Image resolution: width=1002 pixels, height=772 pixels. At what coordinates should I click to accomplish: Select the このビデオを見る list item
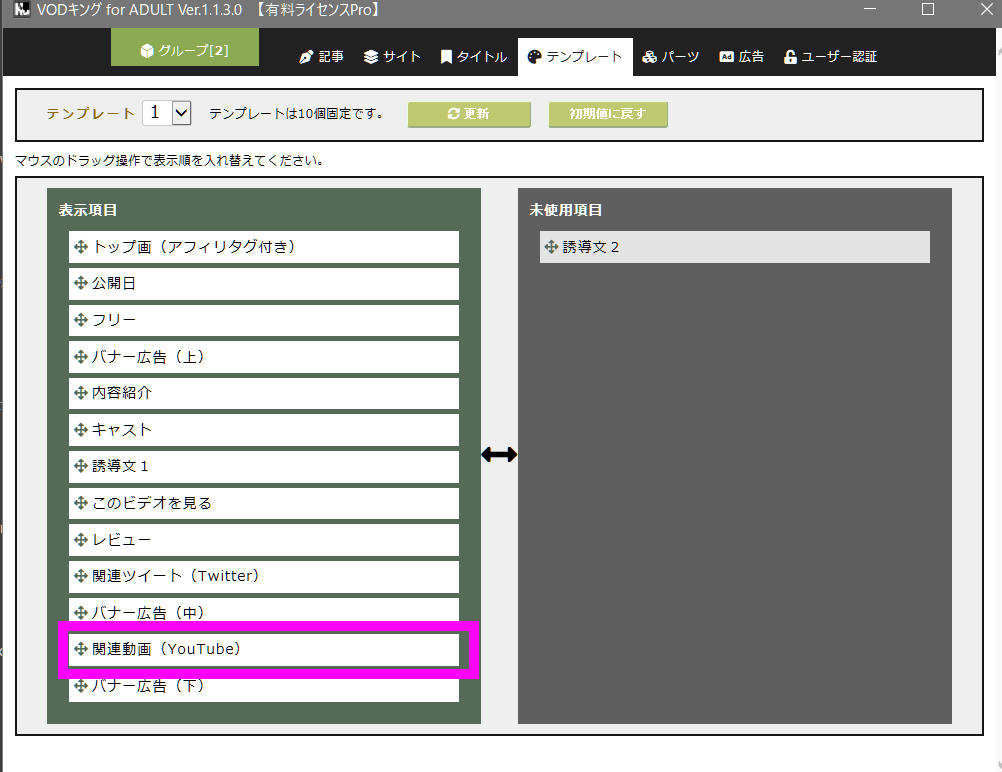[x=264, y=503]
